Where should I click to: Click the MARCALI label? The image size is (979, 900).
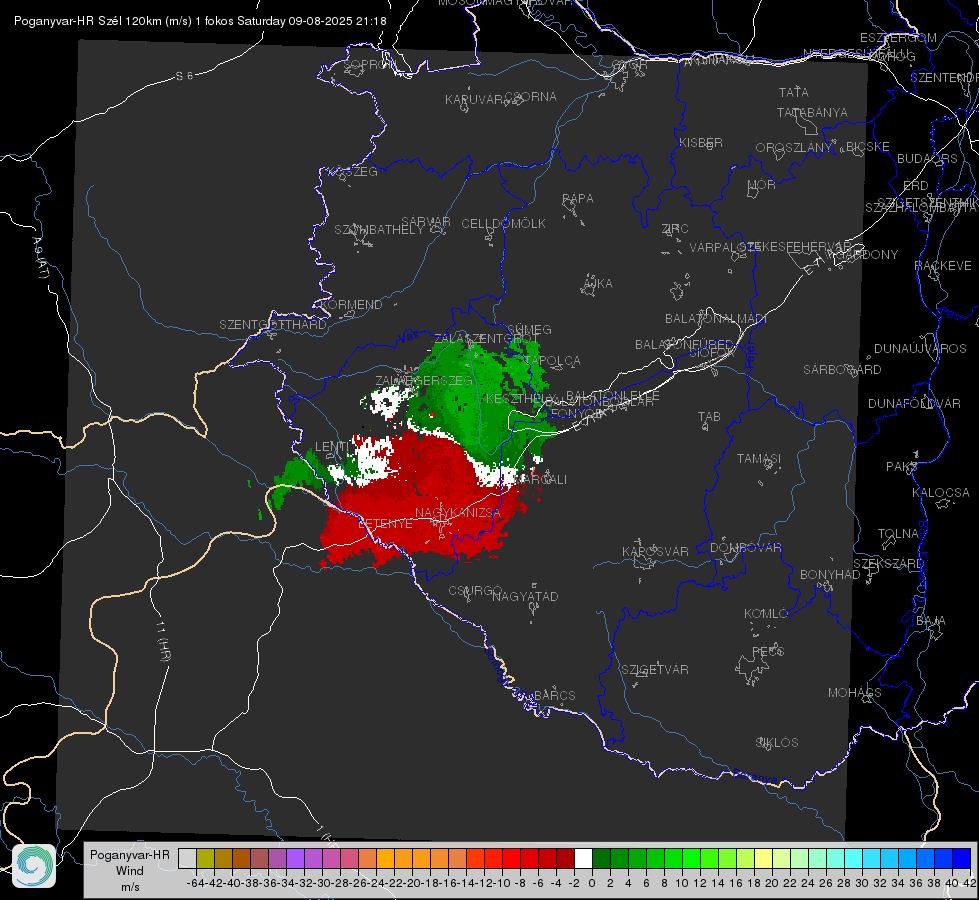pos(542,480)
